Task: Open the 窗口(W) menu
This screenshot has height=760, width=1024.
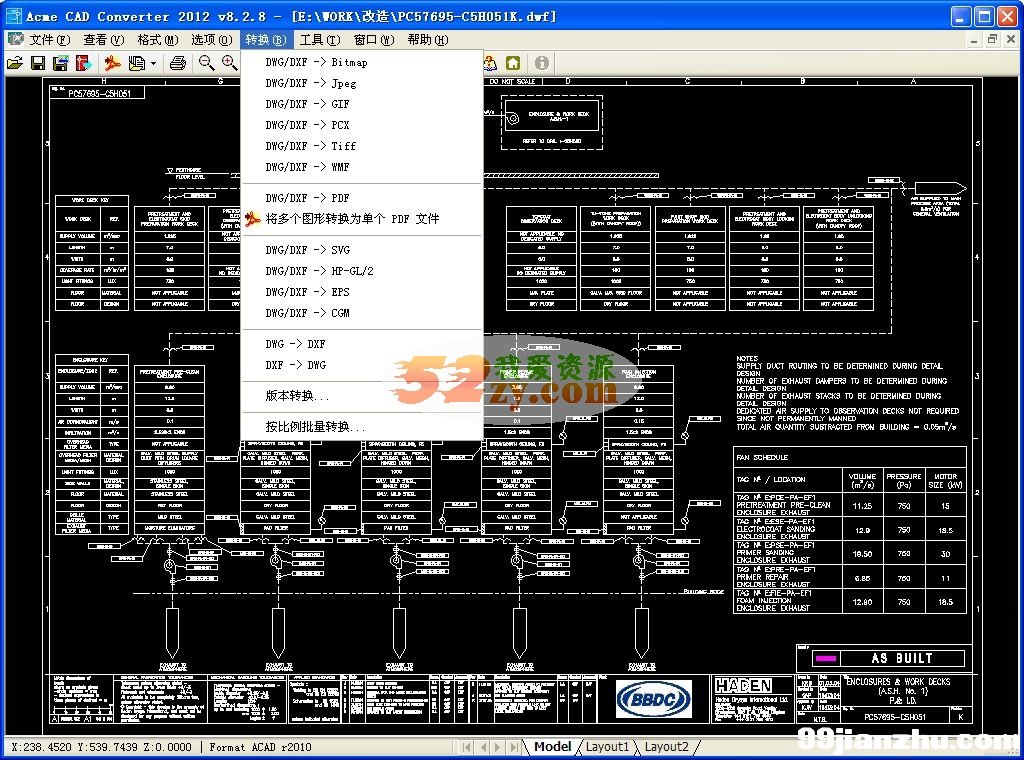Action: (374, 40)
